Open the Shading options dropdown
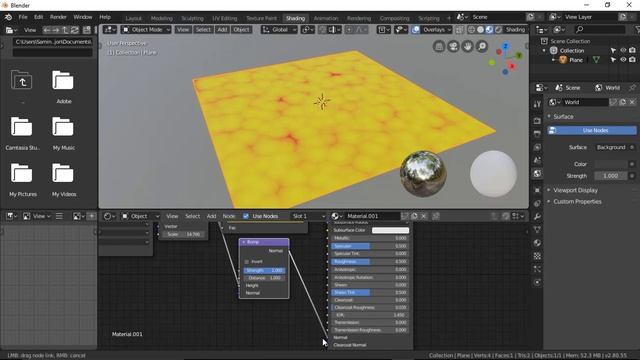Image resolution: width=640 pixels, height=360 pixels. pyautogui.click(x=516, y=30)
